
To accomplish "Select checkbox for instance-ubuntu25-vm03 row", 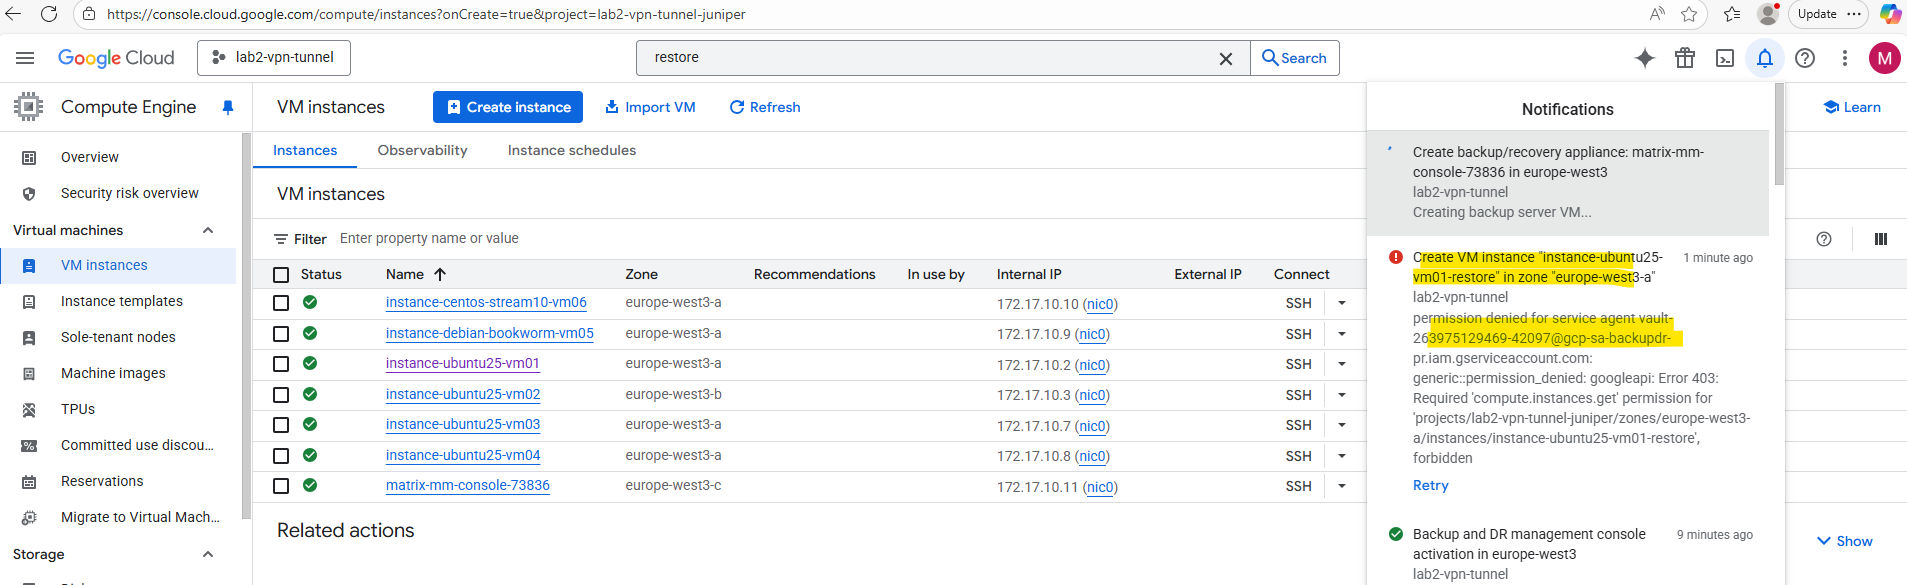I will (281, 425).
